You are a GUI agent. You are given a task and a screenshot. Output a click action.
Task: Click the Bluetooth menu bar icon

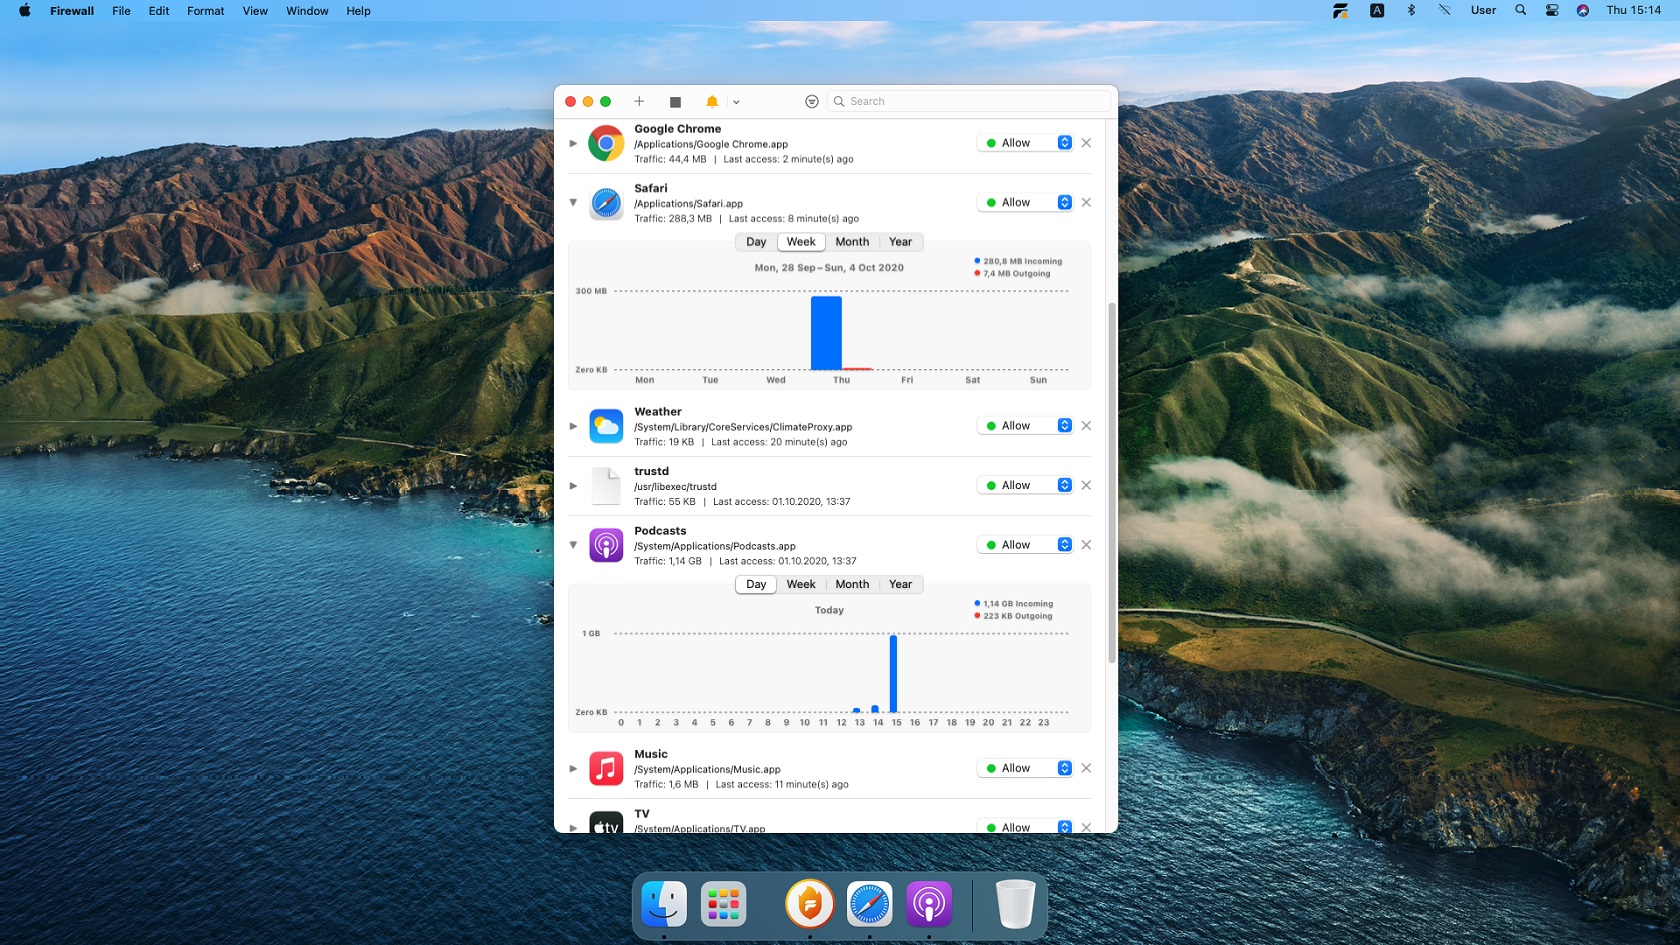1411,10
